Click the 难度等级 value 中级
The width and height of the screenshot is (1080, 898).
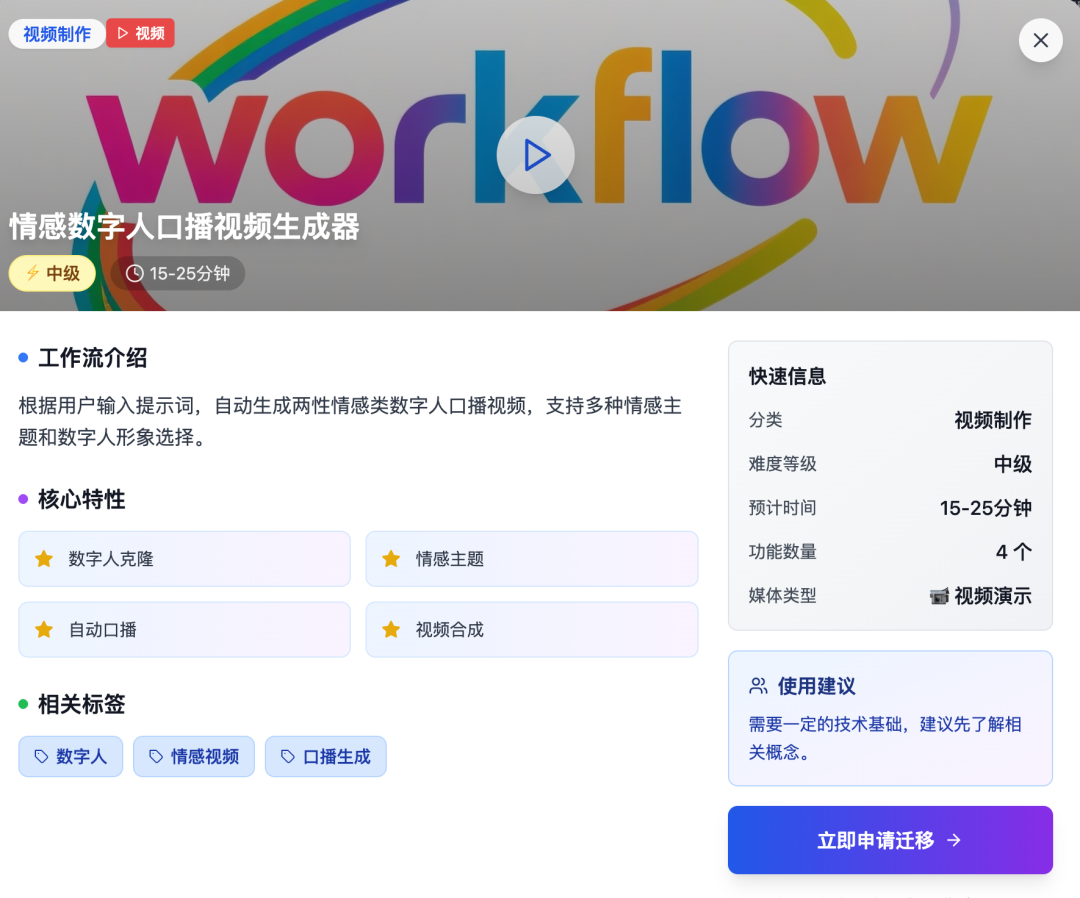coord(1012,464)
